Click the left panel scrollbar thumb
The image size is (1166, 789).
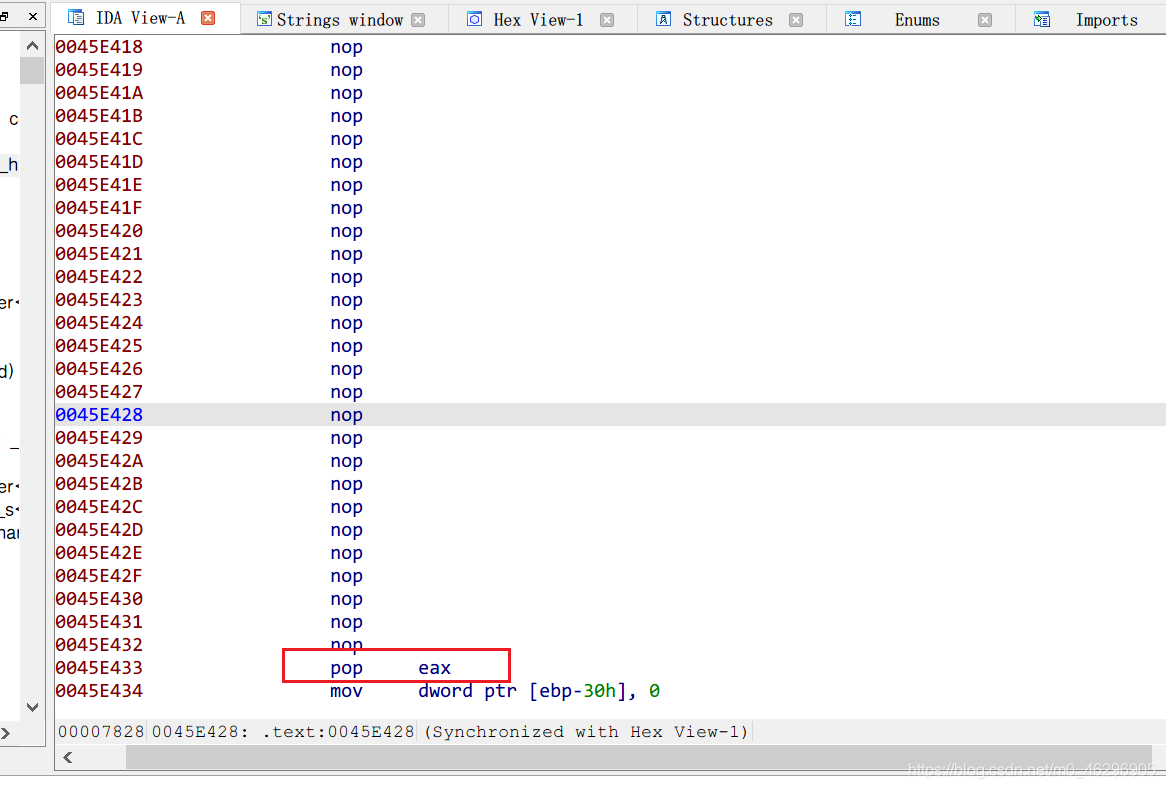pyautogui.click(x=32, y=71)
